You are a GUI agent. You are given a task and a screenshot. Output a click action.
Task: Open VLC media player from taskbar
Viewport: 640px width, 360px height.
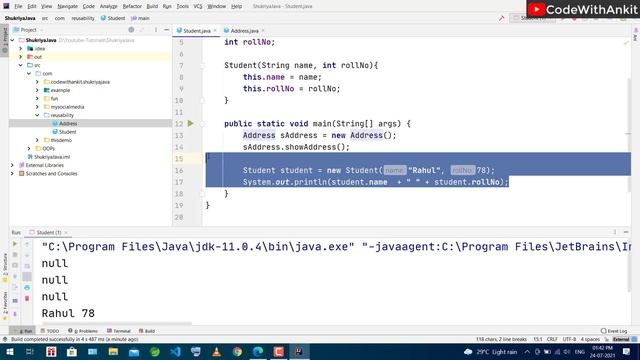pos(217,351)
